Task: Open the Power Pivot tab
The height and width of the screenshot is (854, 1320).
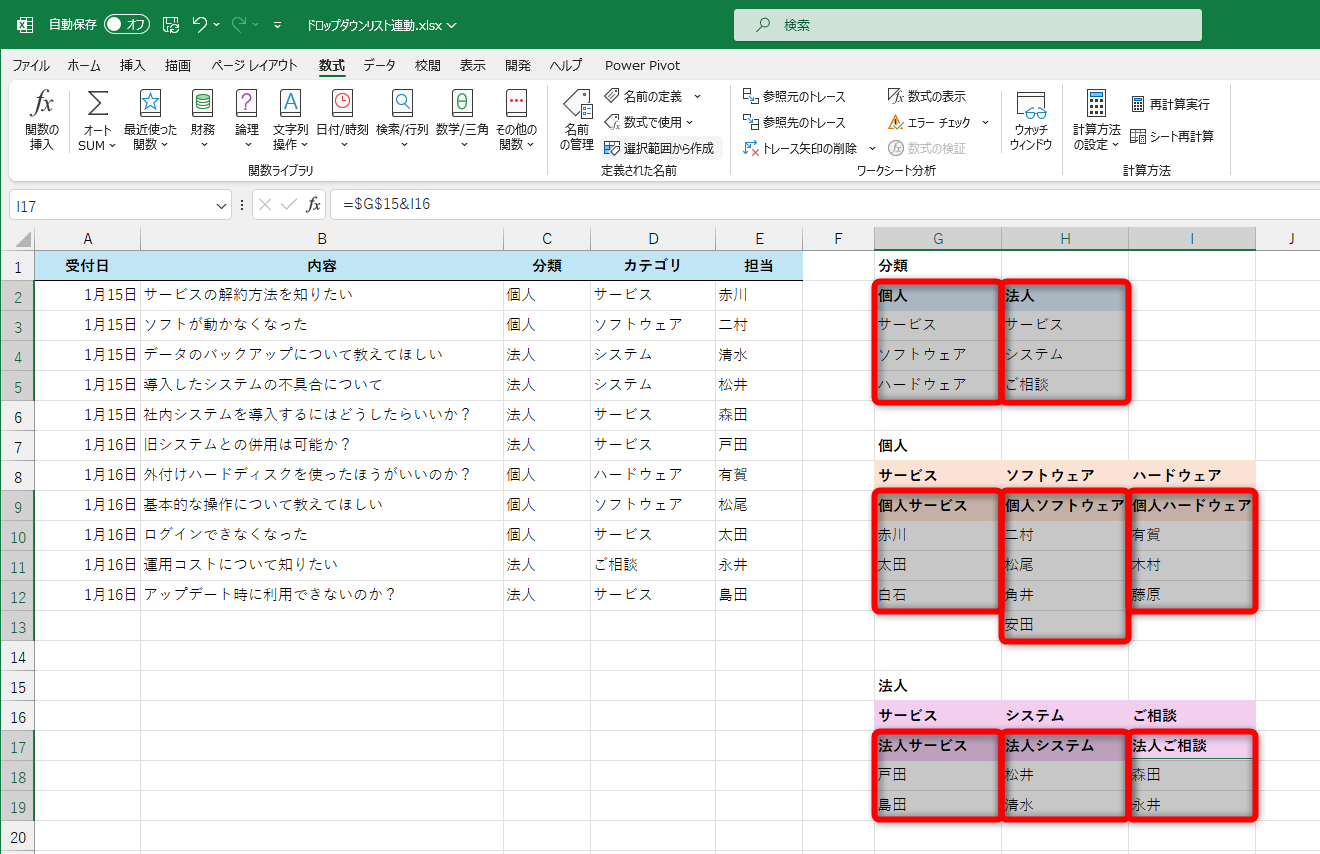Action: point(641,65)
